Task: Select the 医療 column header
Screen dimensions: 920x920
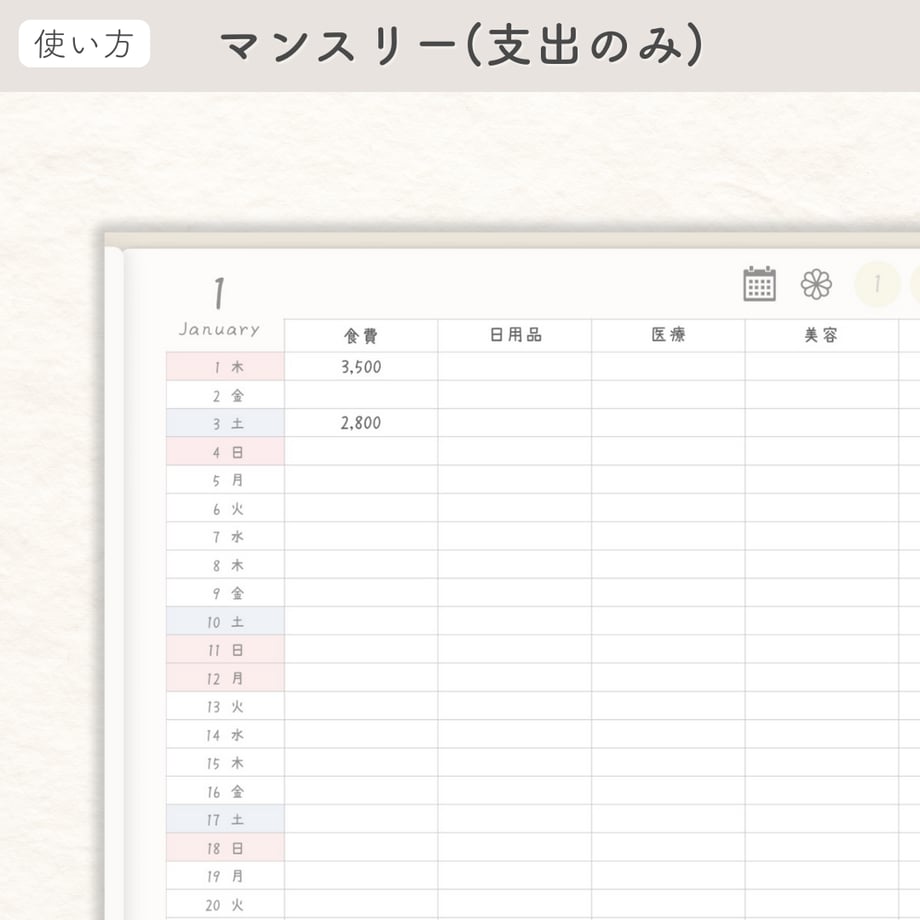Action: pos(668,336)
